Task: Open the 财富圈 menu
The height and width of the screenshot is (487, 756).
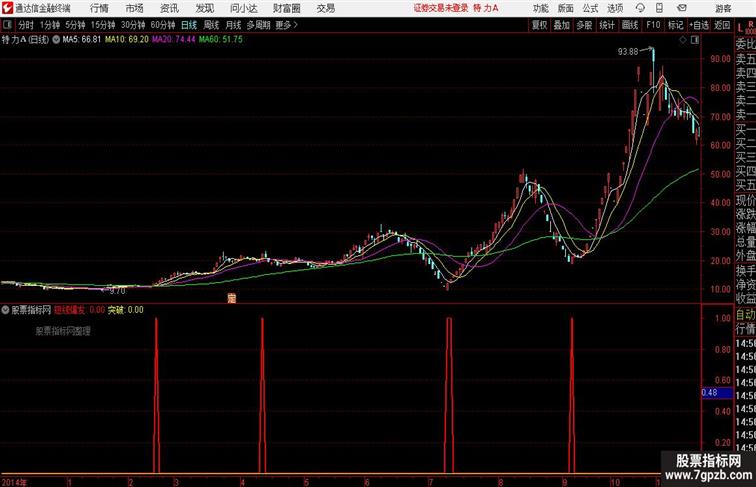Action: coord(286,8)
